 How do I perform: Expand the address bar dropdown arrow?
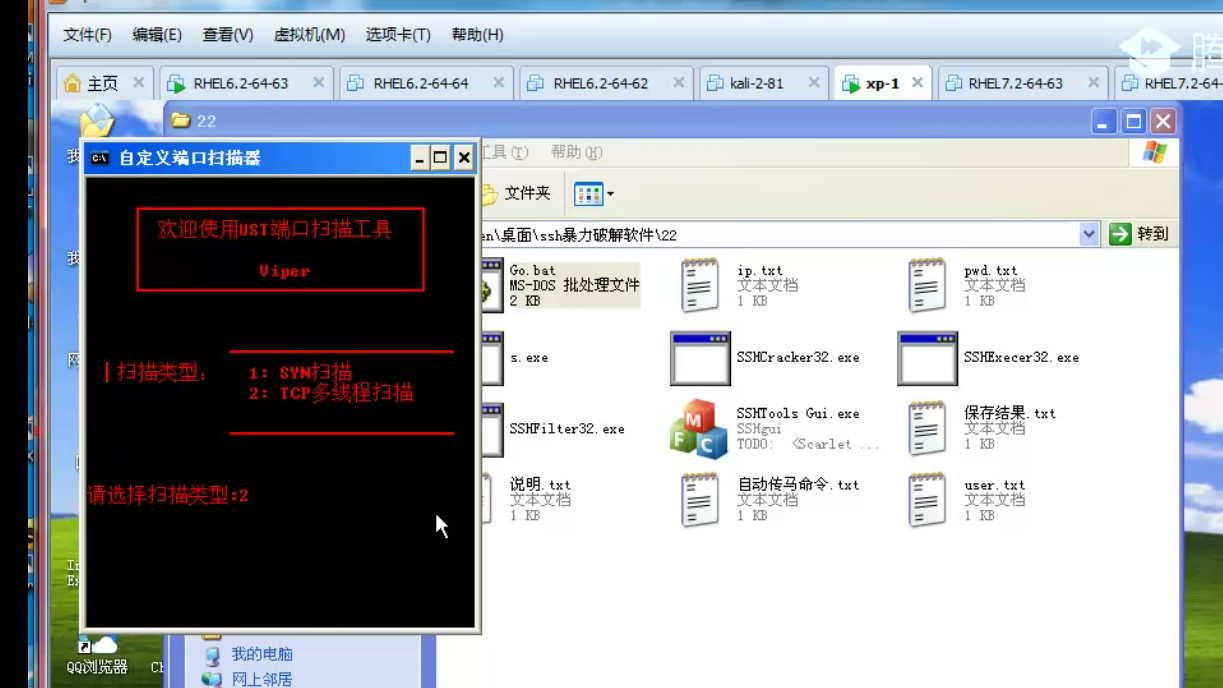click(x=1089, y=234)
